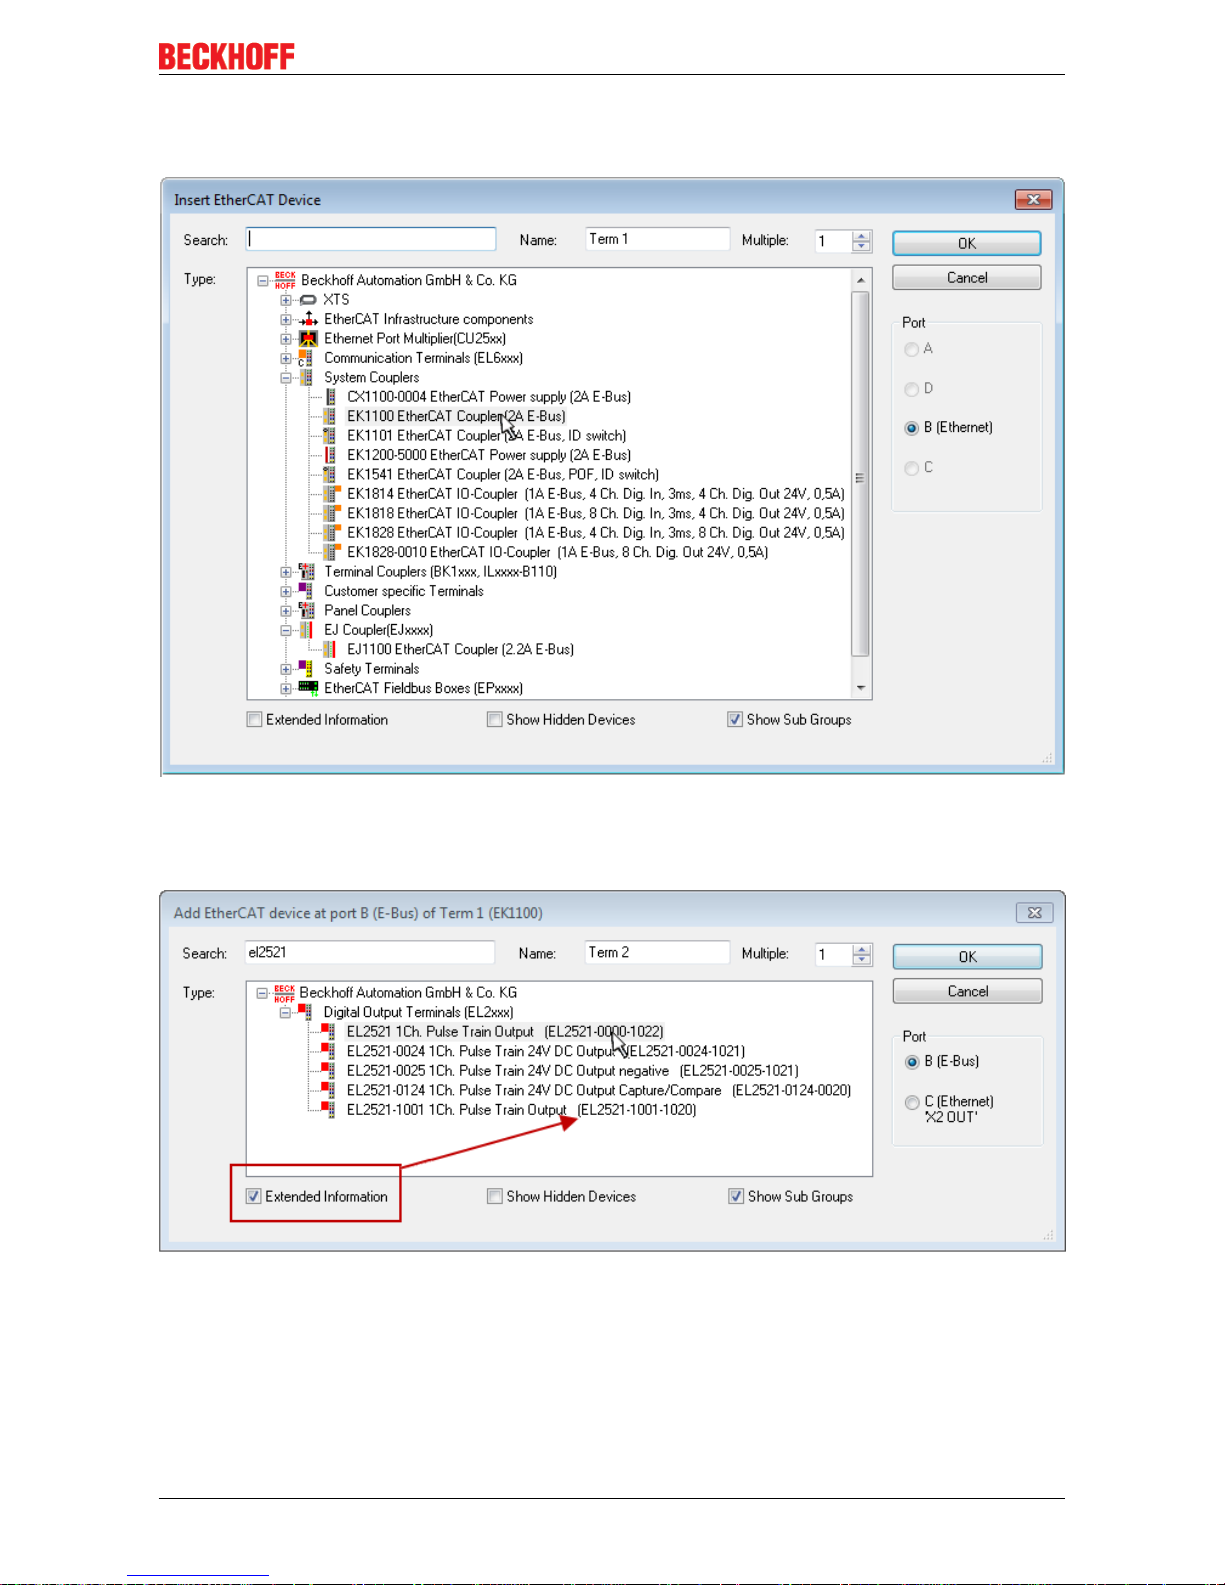Image resolution: width=1225 pixels, height=1585 pixels.
Task: Click the Ethernet Port Multiplier icon
Action: (308, 339)
